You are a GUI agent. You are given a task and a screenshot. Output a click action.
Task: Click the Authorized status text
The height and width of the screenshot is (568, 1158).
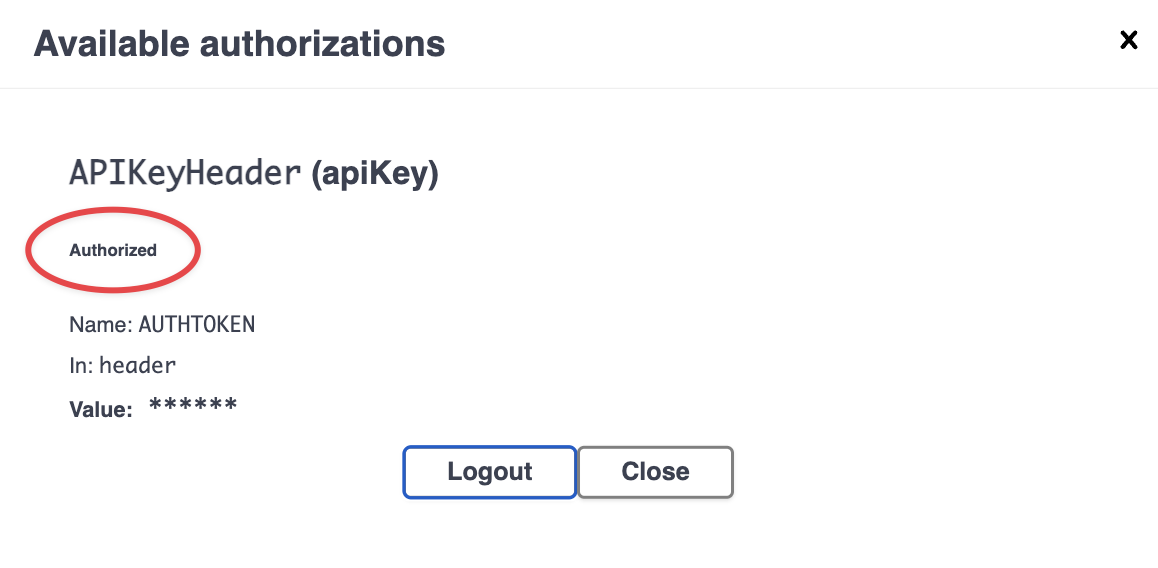[x=113, y=250]
